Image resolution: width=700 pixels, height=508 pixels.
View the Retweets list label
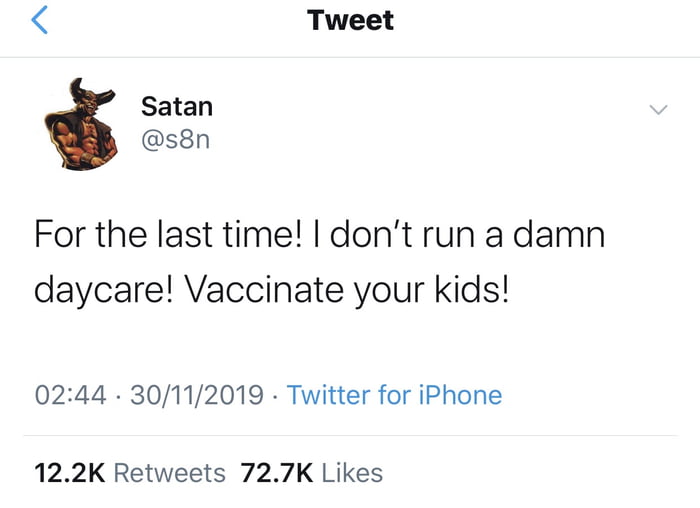tap(169, 472)
